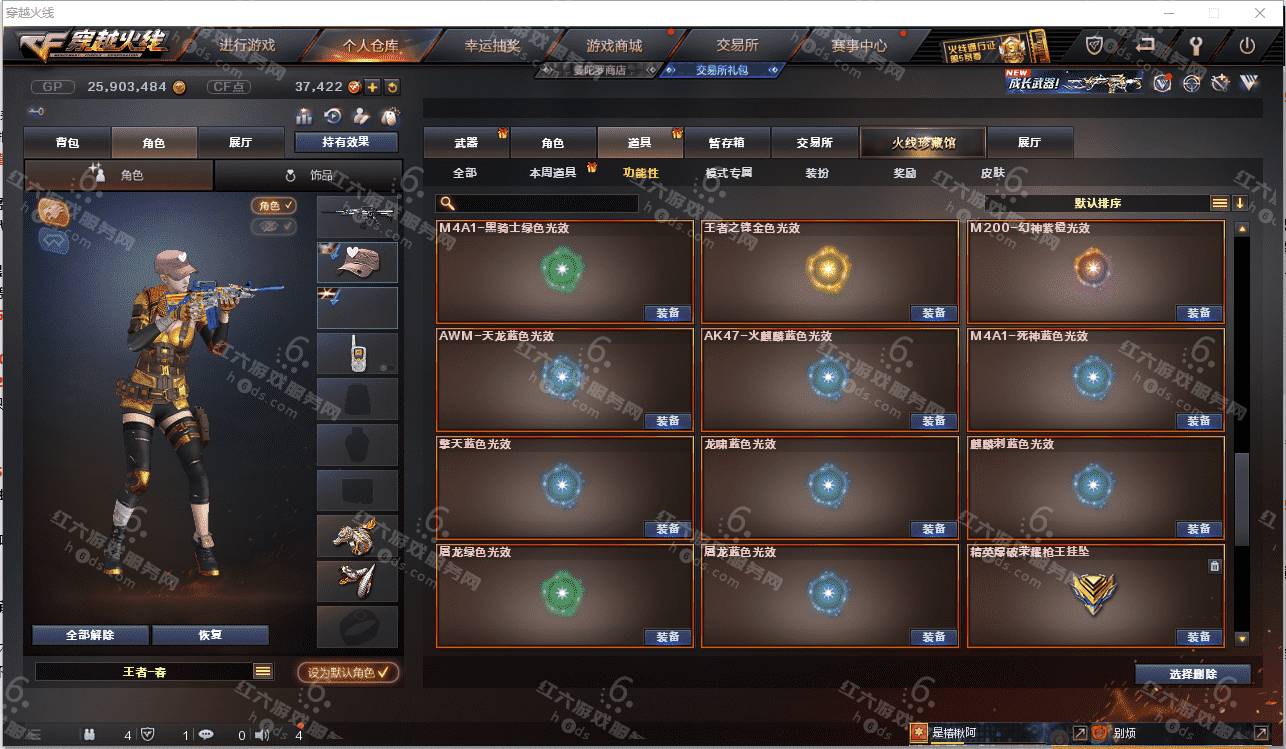Click the return arrow icon beside the shield
1286x749 pixels.
(x=1146, y=45)
